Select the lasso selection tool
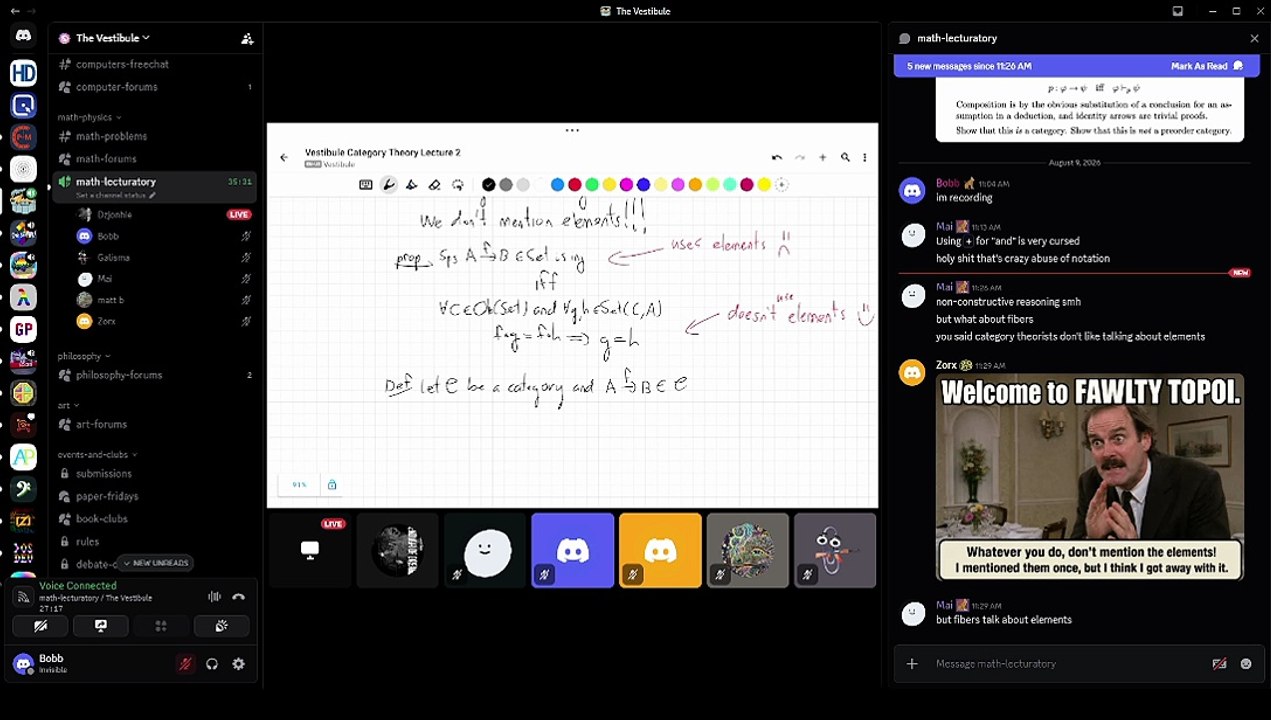Image resolution: width=1271 pixels, height=720 pixels. [458, 185]
